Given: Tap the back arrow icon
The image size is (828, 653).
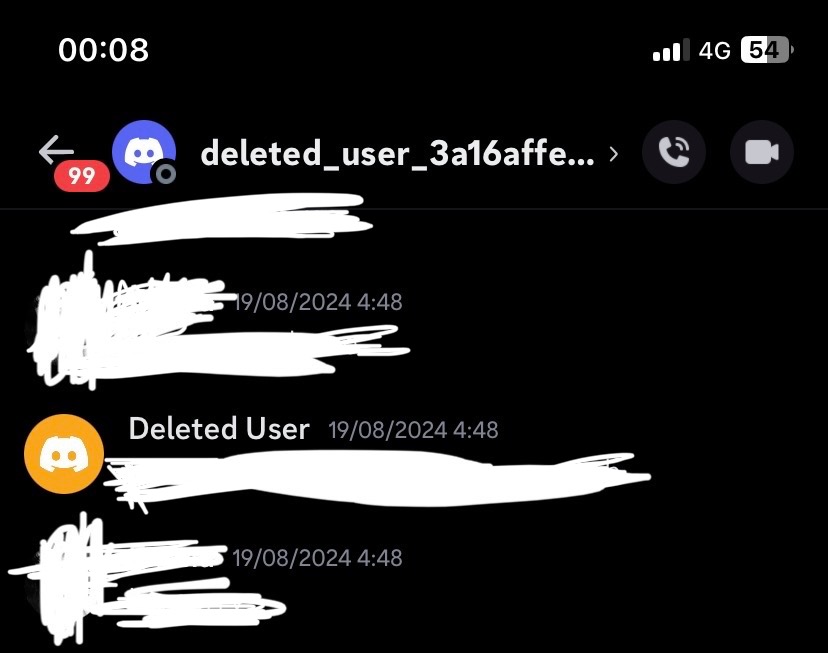Looking at the screenshot, I should (x=56, y=150).
